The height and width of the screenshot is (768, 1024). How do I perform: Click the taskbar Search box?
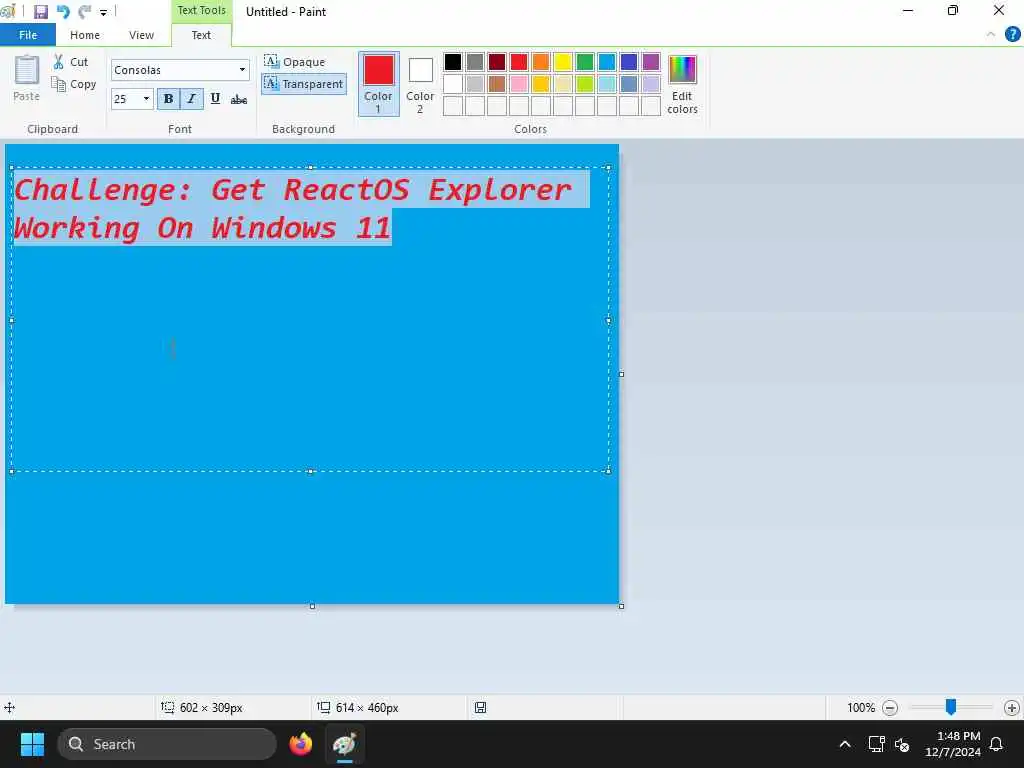tap(167, 744)
